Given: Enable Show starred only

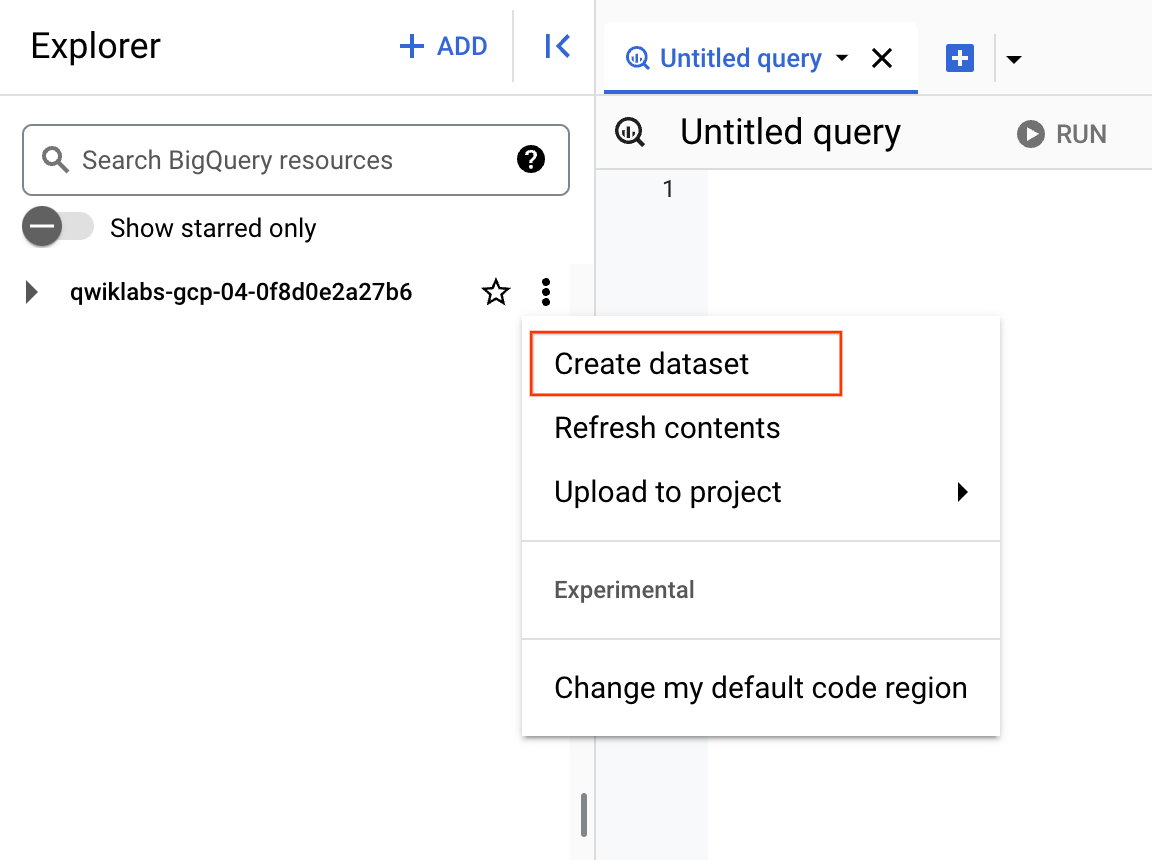Looking at the screenshot, I should pyautogui.click(x=57, y=227).
